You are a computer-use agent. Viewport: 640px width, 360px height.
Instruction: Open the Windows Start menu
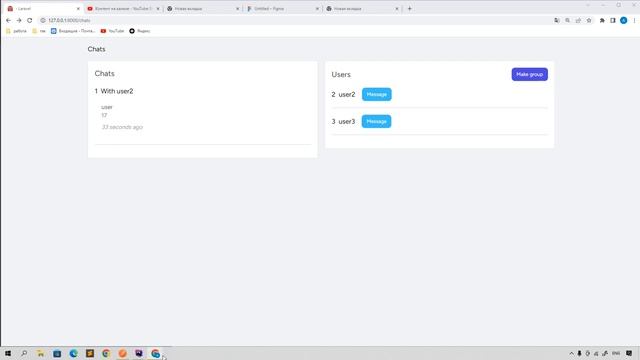(8, 353)
